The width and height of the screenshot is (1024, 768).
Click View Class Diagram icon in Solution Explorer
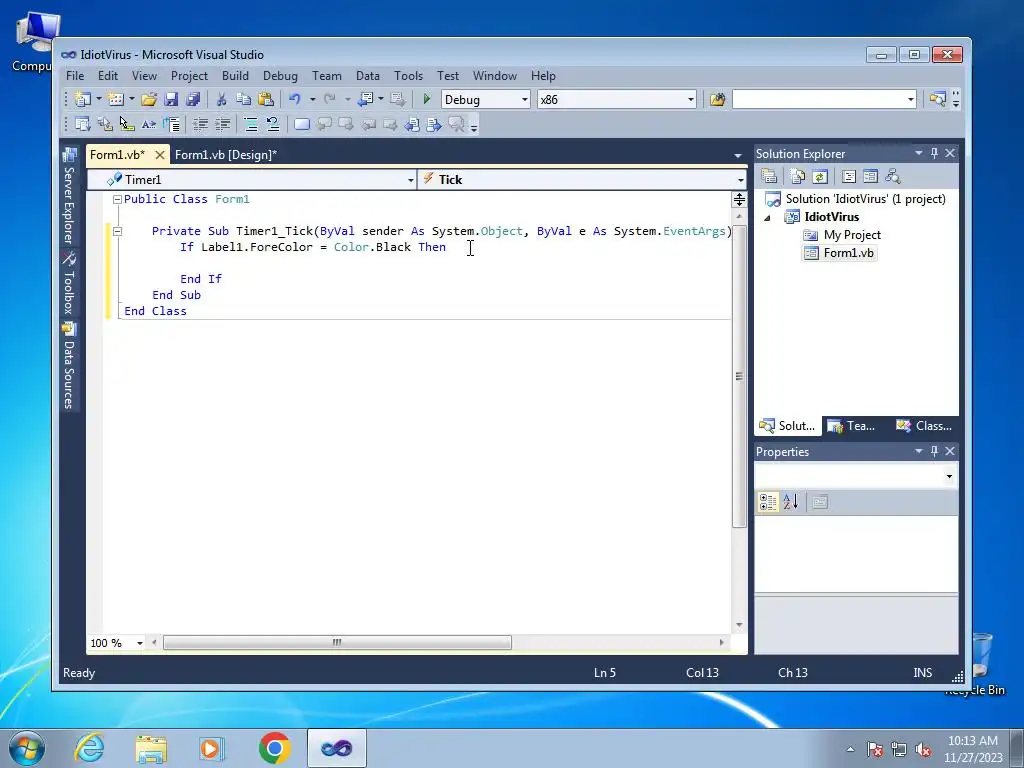pos(893,176)
